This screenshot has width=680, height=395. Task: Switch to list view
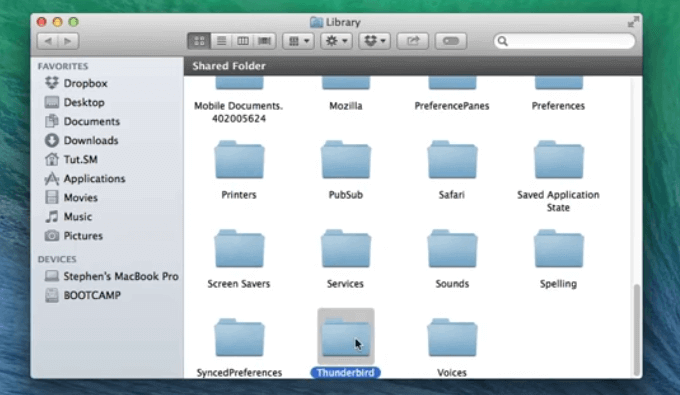(x=221, y=41)
